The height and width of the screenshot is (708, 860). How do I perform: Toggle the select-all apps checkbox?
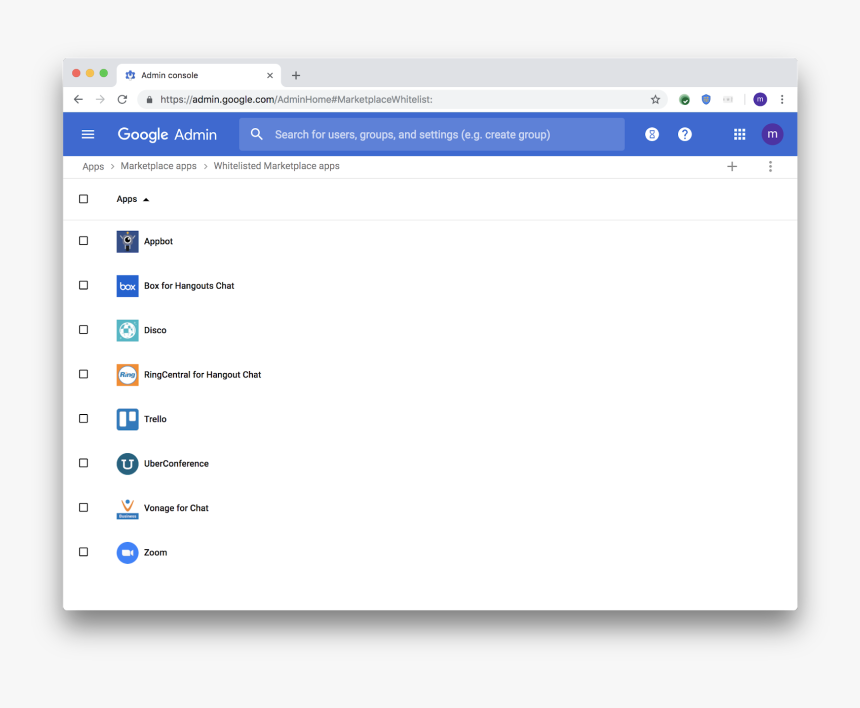click(x=83, y=199)
